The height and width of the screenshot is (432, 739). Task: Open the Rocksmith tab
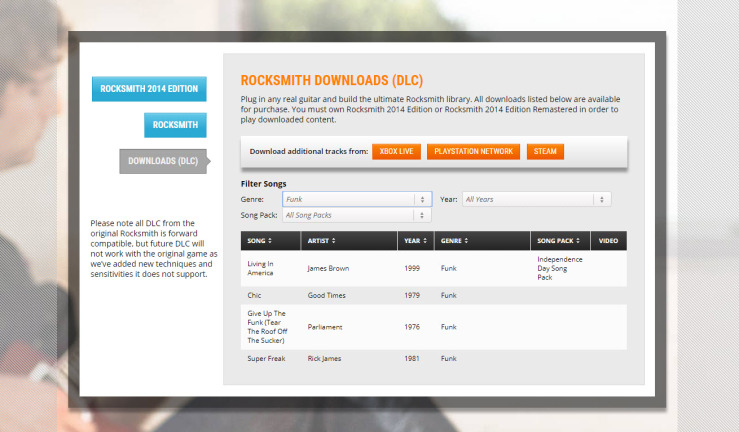pyautogui.click(x=175, y=125)
